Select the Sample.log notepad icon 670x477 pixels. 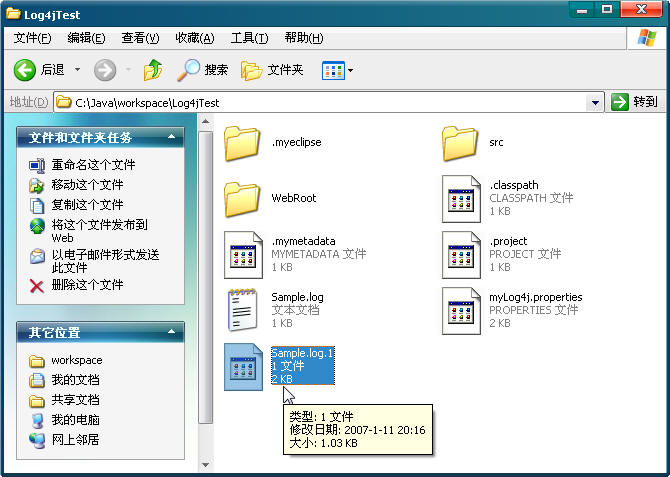point(242,310)
